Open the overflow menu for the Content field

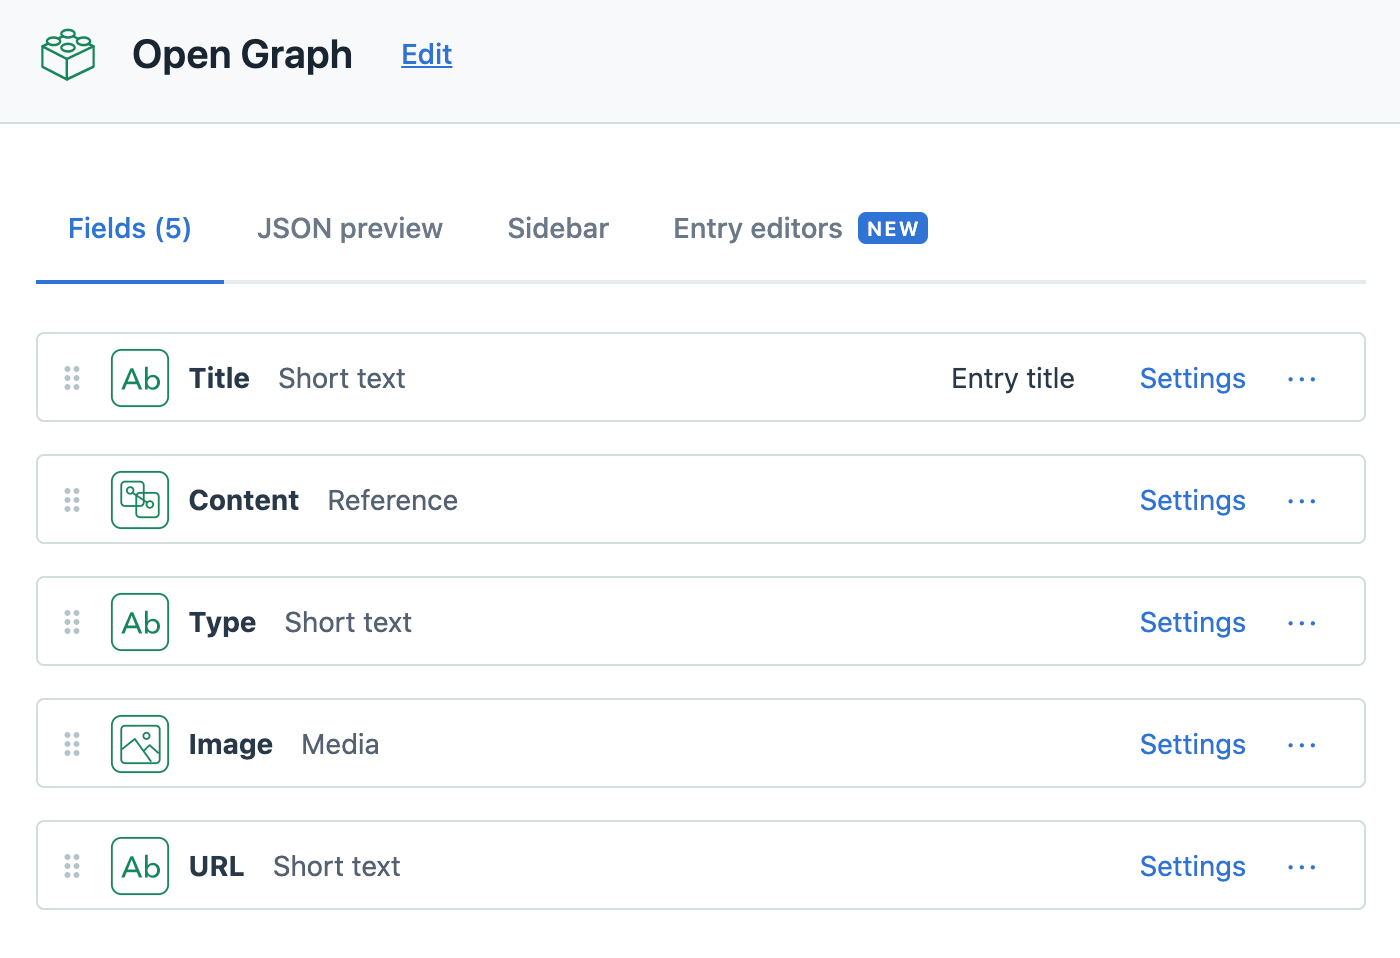[1301, 500]
